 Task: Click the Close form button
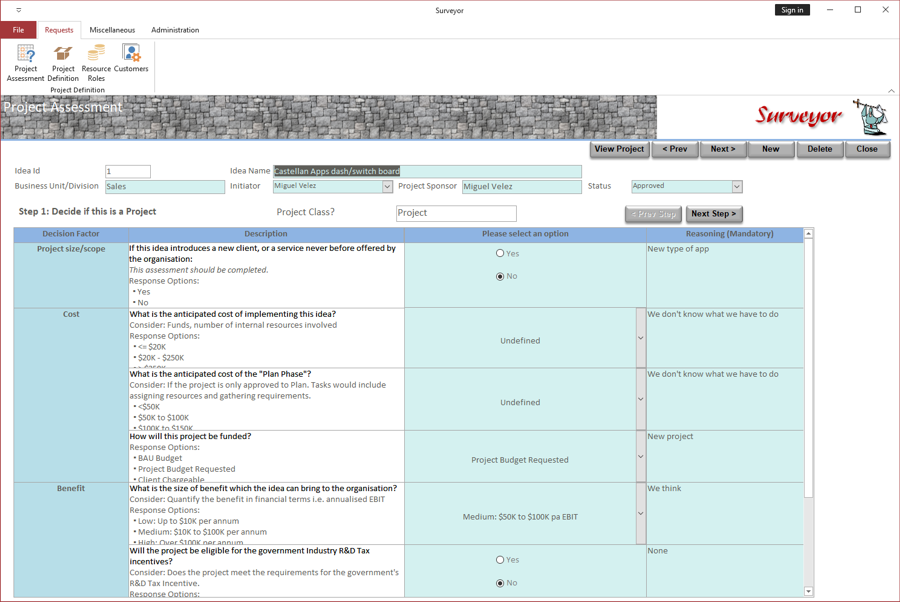(867, 149)
